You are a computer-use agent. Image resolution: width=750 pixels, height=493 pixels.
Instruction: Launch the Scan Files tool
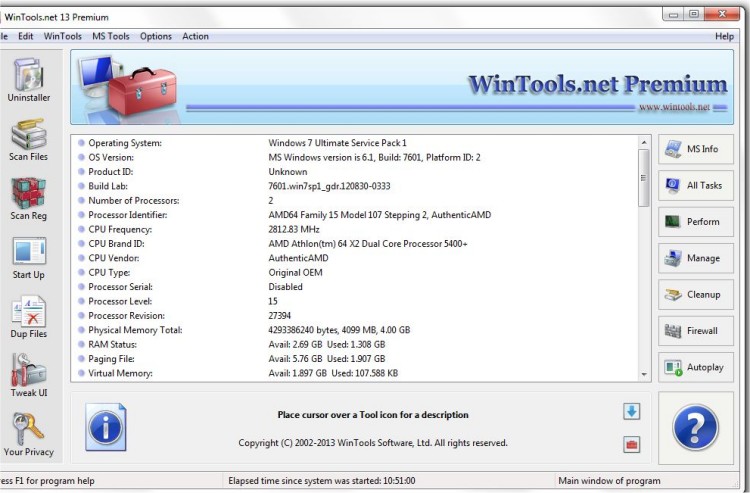pyautogui.click(x=28, y=139)
